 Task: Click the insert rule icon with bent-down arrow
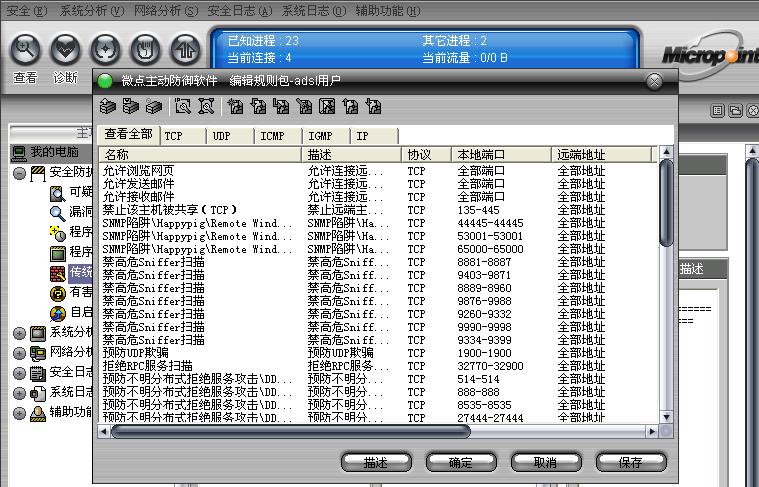pyautogui.click(x=258, y=106)
